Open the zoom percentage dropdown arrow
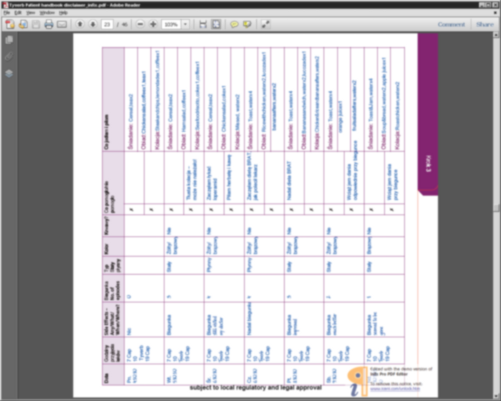Image resolution: width=501 pixels, height=401 pixels. pos(185,24)
